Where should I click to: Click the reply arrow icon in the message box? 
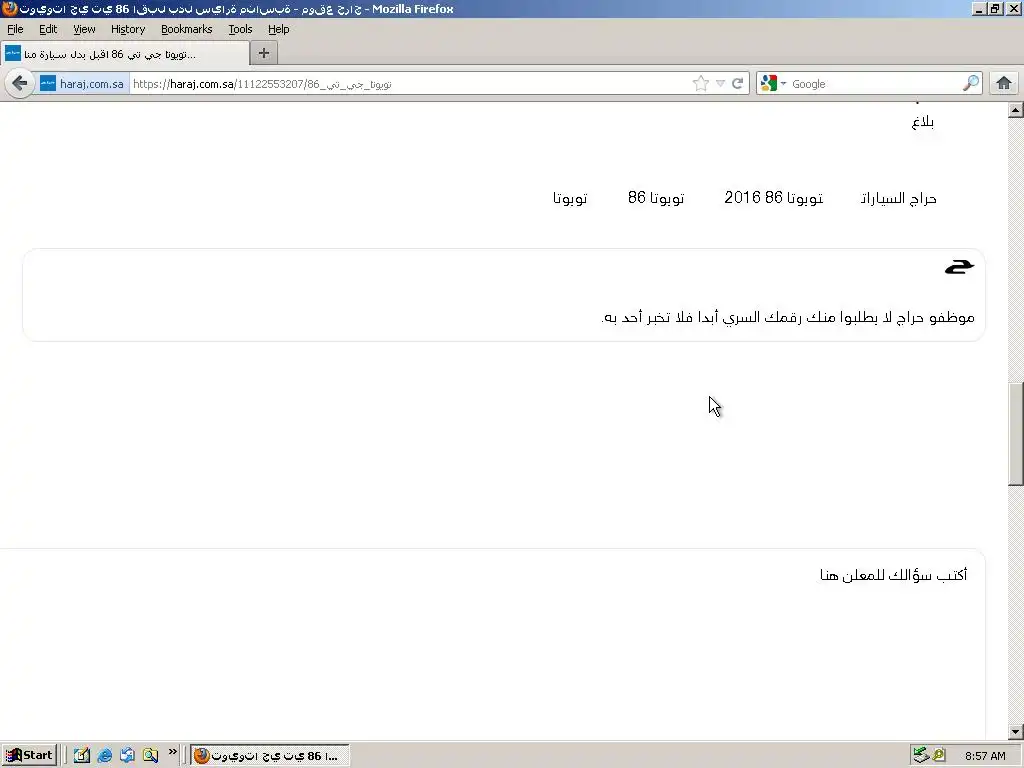coord(959,266)
